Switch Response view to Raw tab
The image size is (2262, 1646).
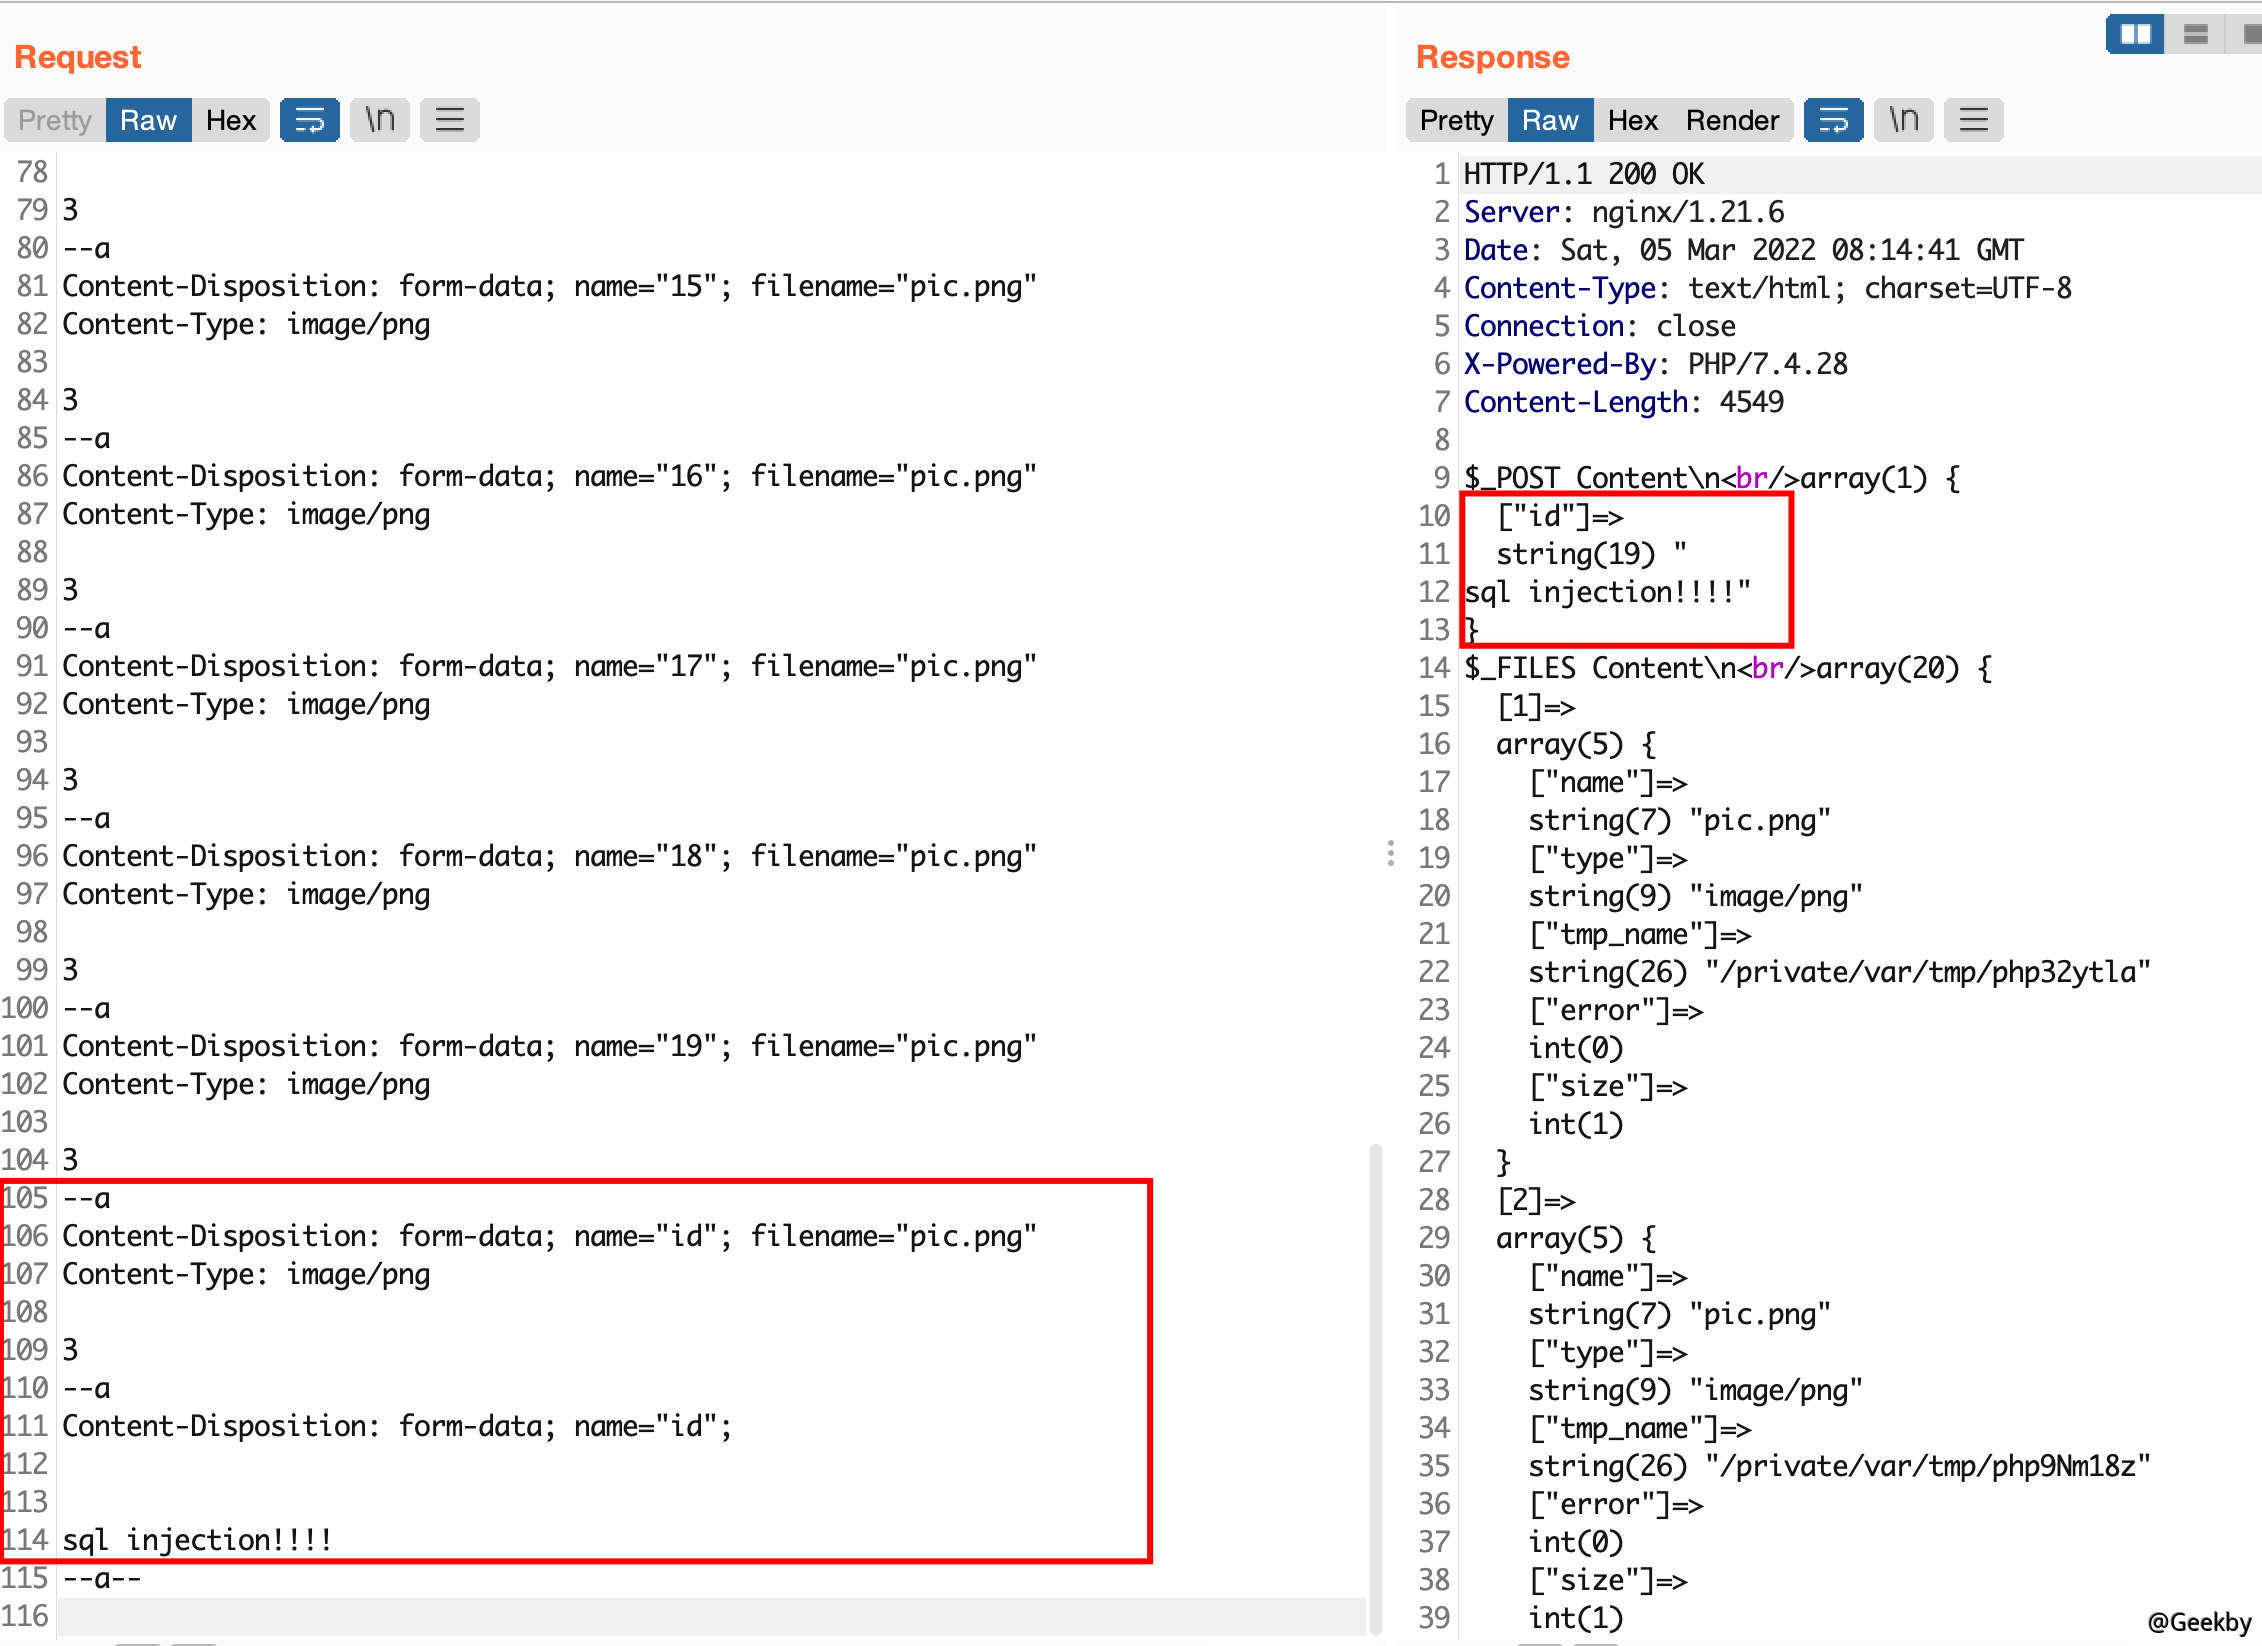click(x=1550, y=120)
